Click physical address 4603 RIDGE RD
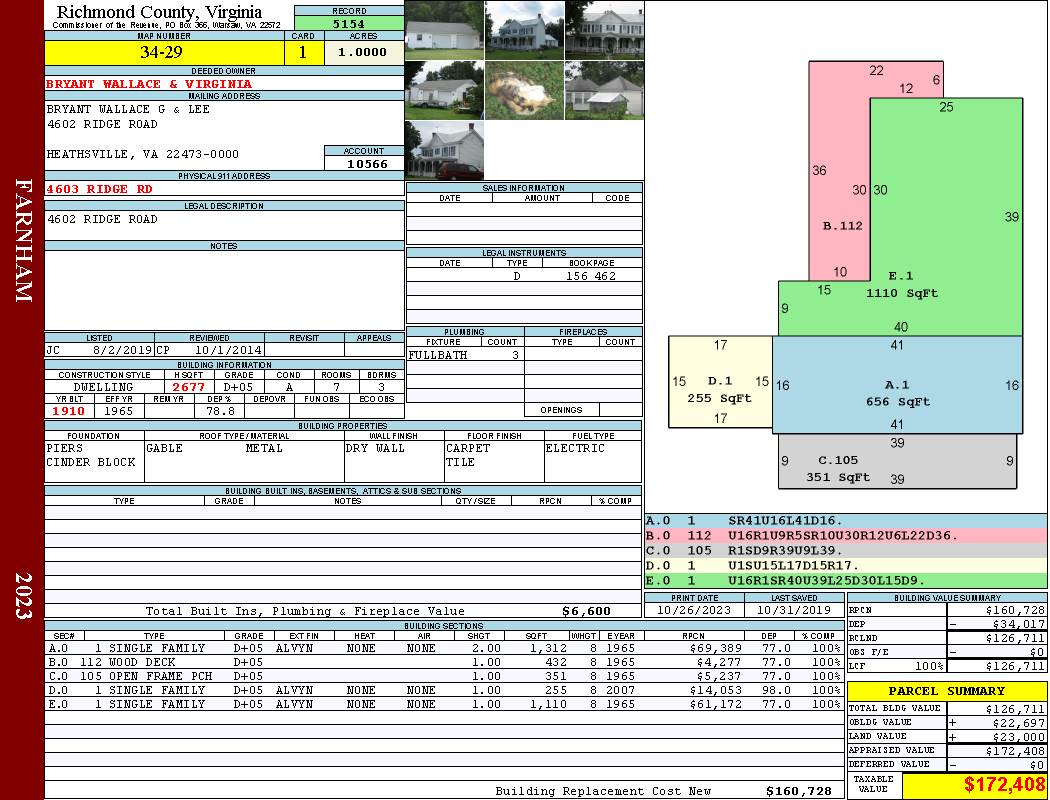Viewport: 1050px width, 800px height. [99, 189]
